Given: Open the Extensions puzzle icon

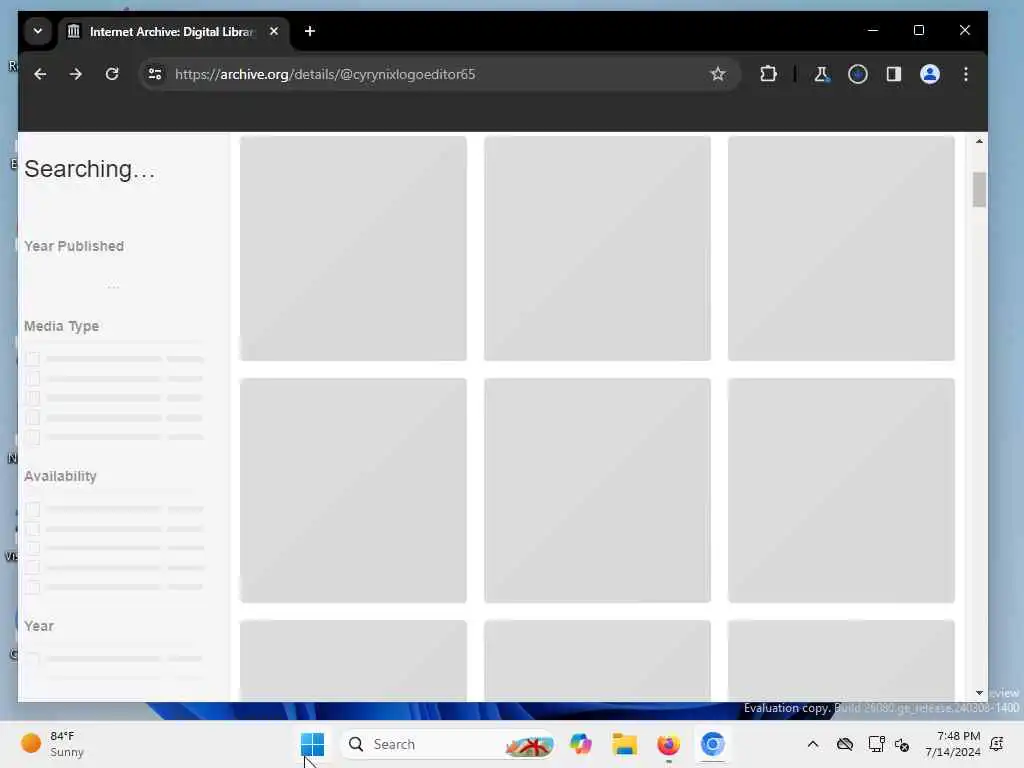Looking at the screenshot, I should [769, 74].
